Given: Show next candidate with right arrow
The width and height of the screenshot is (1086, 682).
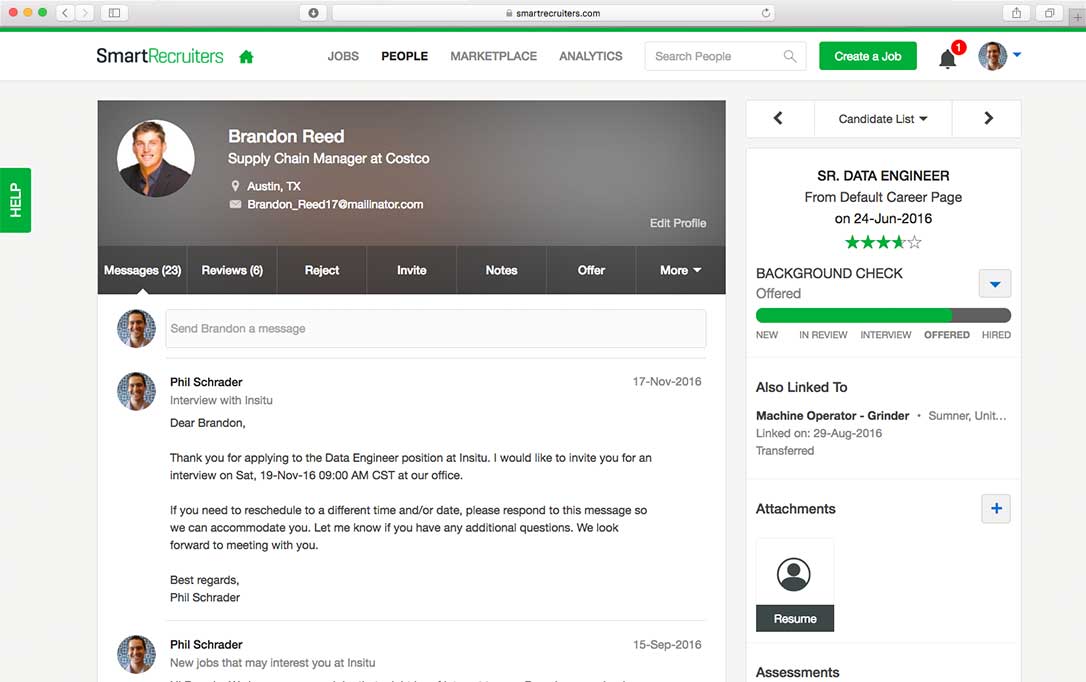Looking at the screenshot, I should point(988,118).
